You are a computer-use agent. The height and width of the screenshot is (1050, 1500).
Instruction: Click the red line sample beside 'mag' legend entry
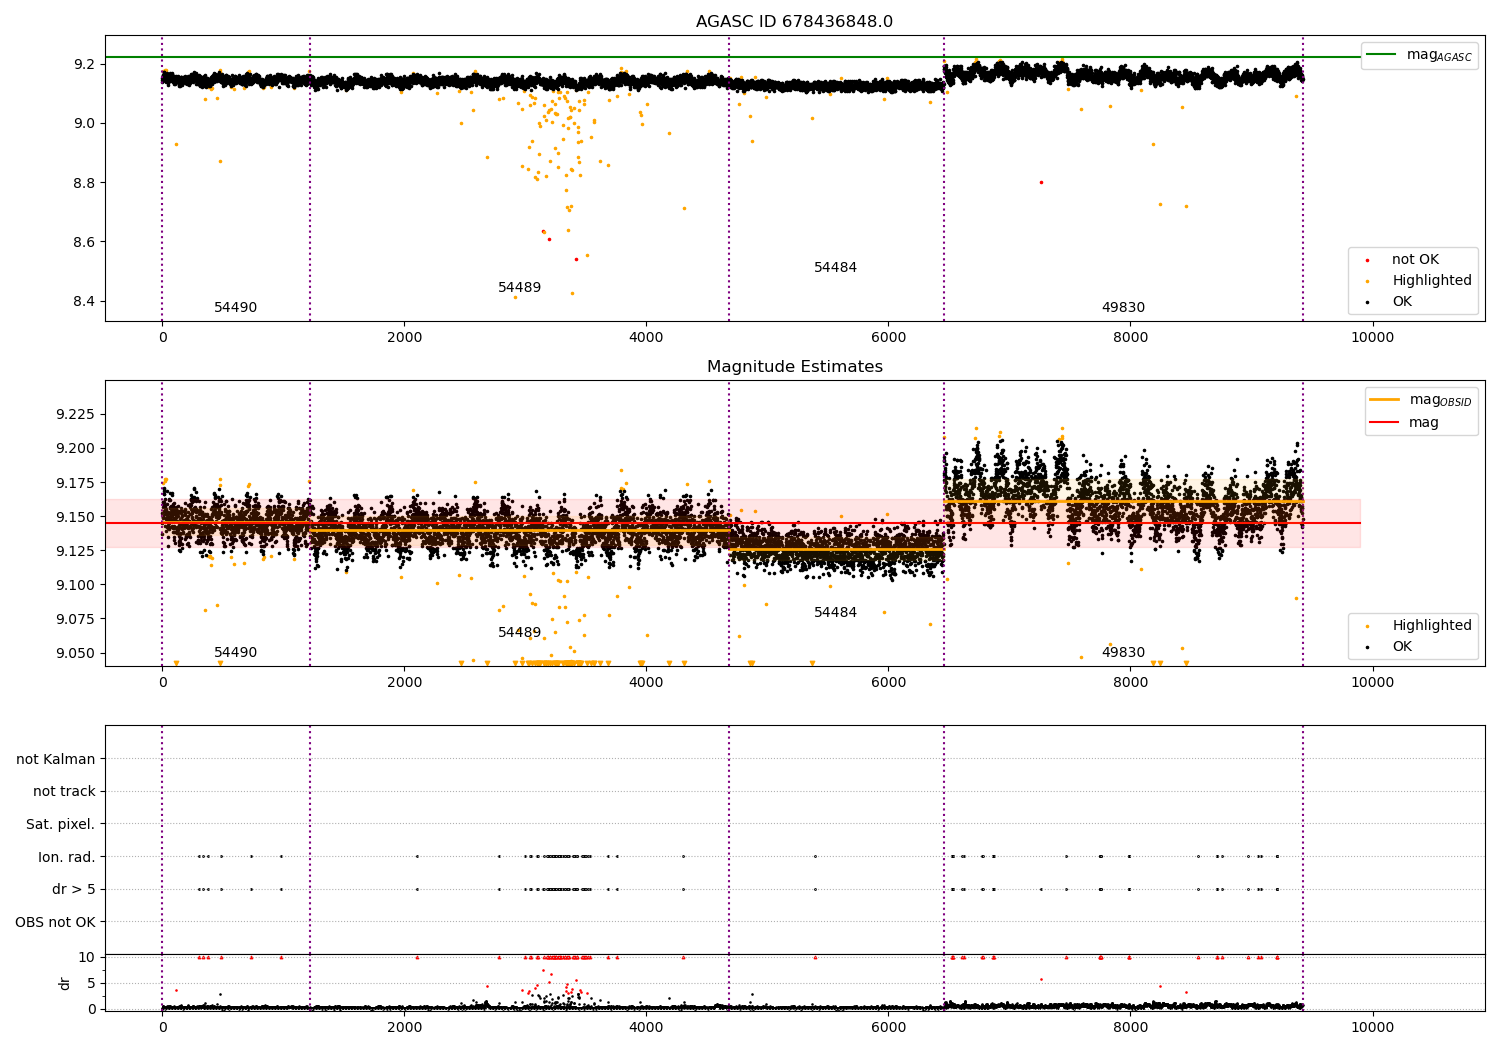pyautogui.click(x=1384, y=422)
